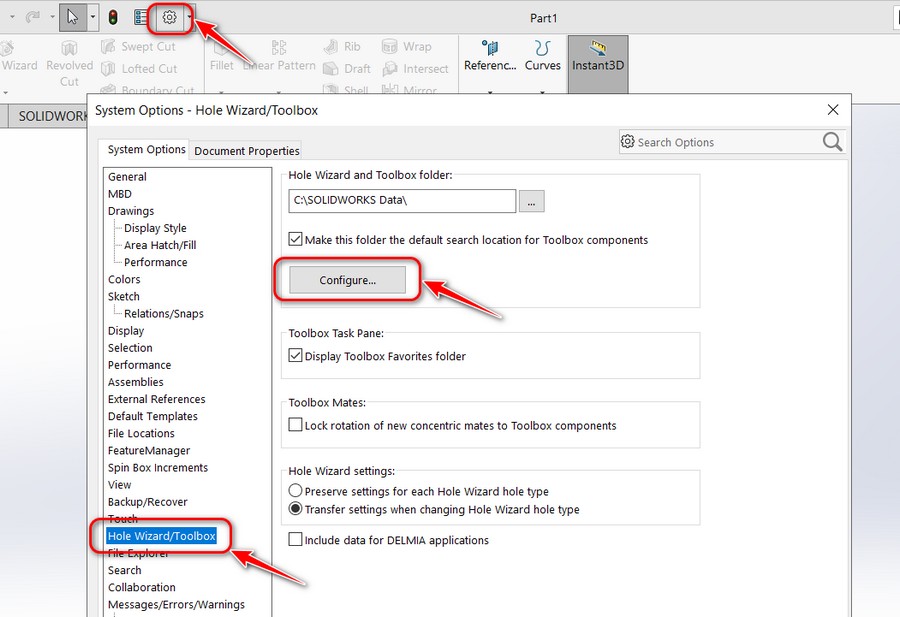Toggle default search location for Toolbox checkbox
Image resolution: width=900 pixels, height=617 pixels.
tap(295, 239)
